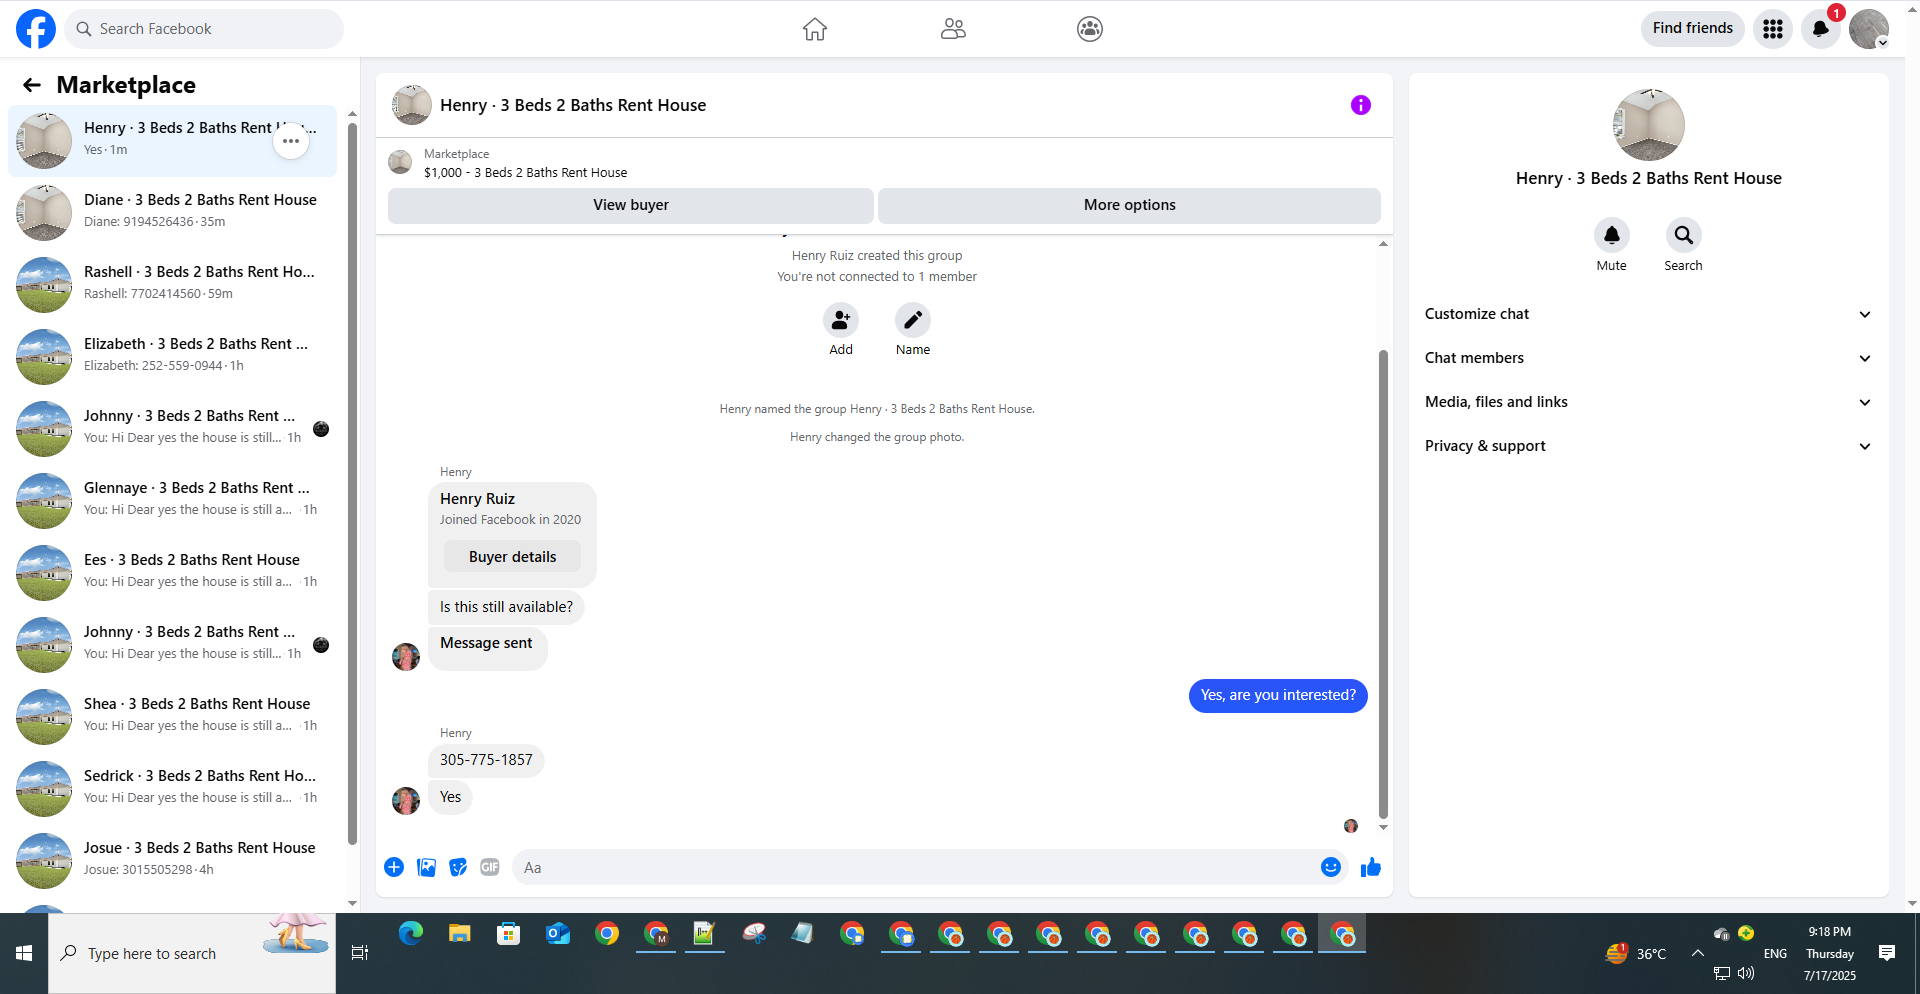1920x994 pixels.
Task: Open the Windows Start menu
Action: (24, 953)
